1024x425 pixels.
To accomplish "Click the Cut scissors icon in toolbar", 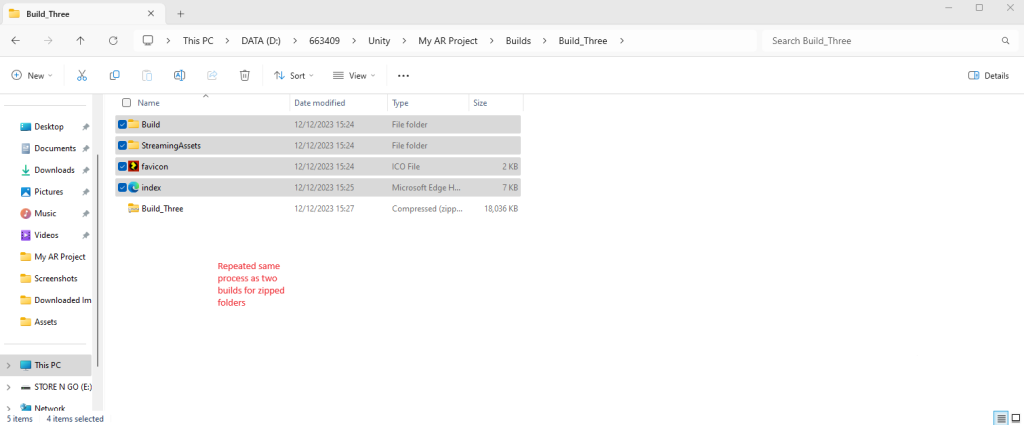I will coord(82,75).
